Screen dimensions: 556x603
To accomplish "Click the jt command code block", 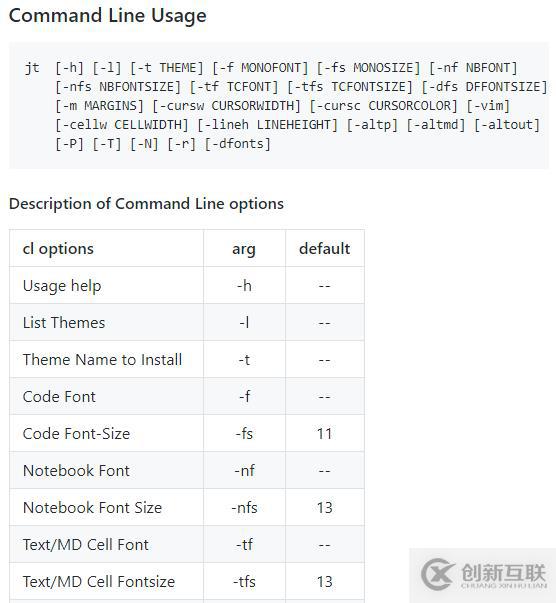I will tap(279, 105).
